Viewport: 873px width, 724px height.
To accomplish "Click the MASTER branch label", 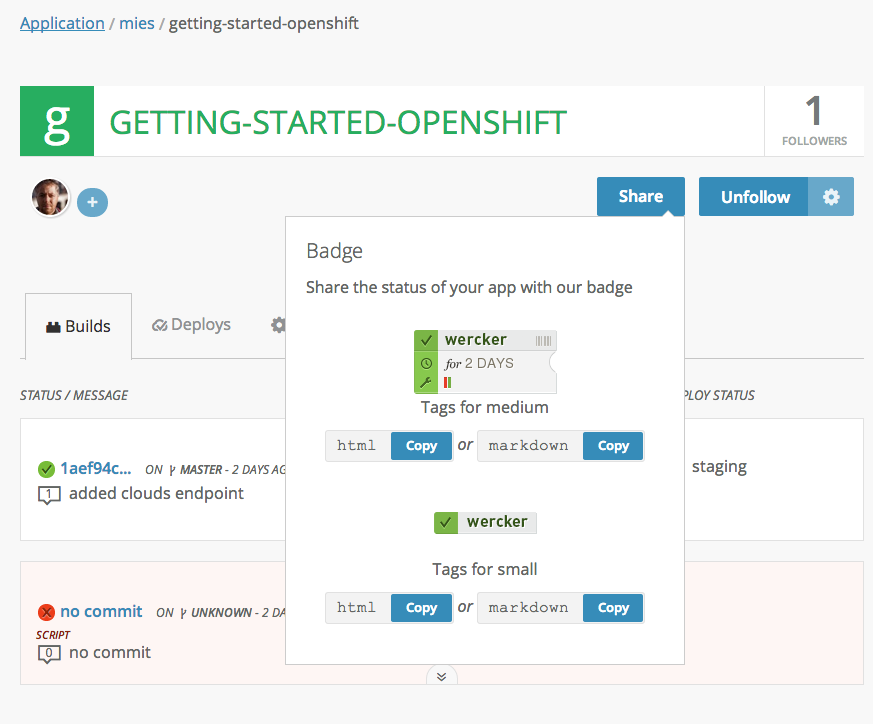I will point(201,470).
